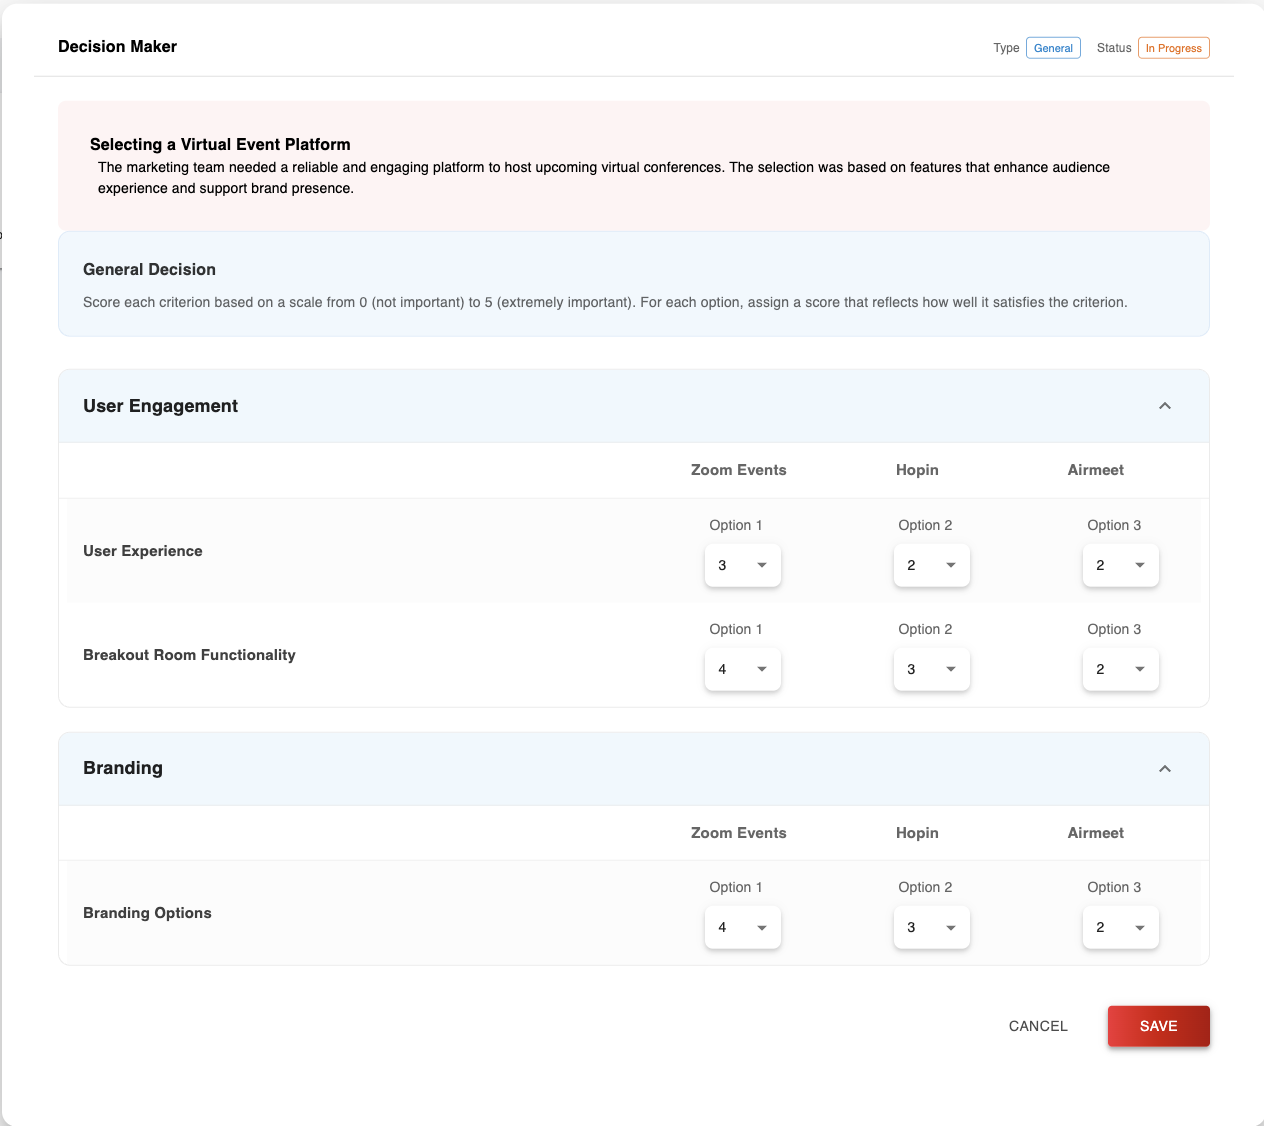The height and width of the screenshot is (1126, 1264).
Task: Open the Zoom Events Branding Options score dropdown
Action: point(742,927)
